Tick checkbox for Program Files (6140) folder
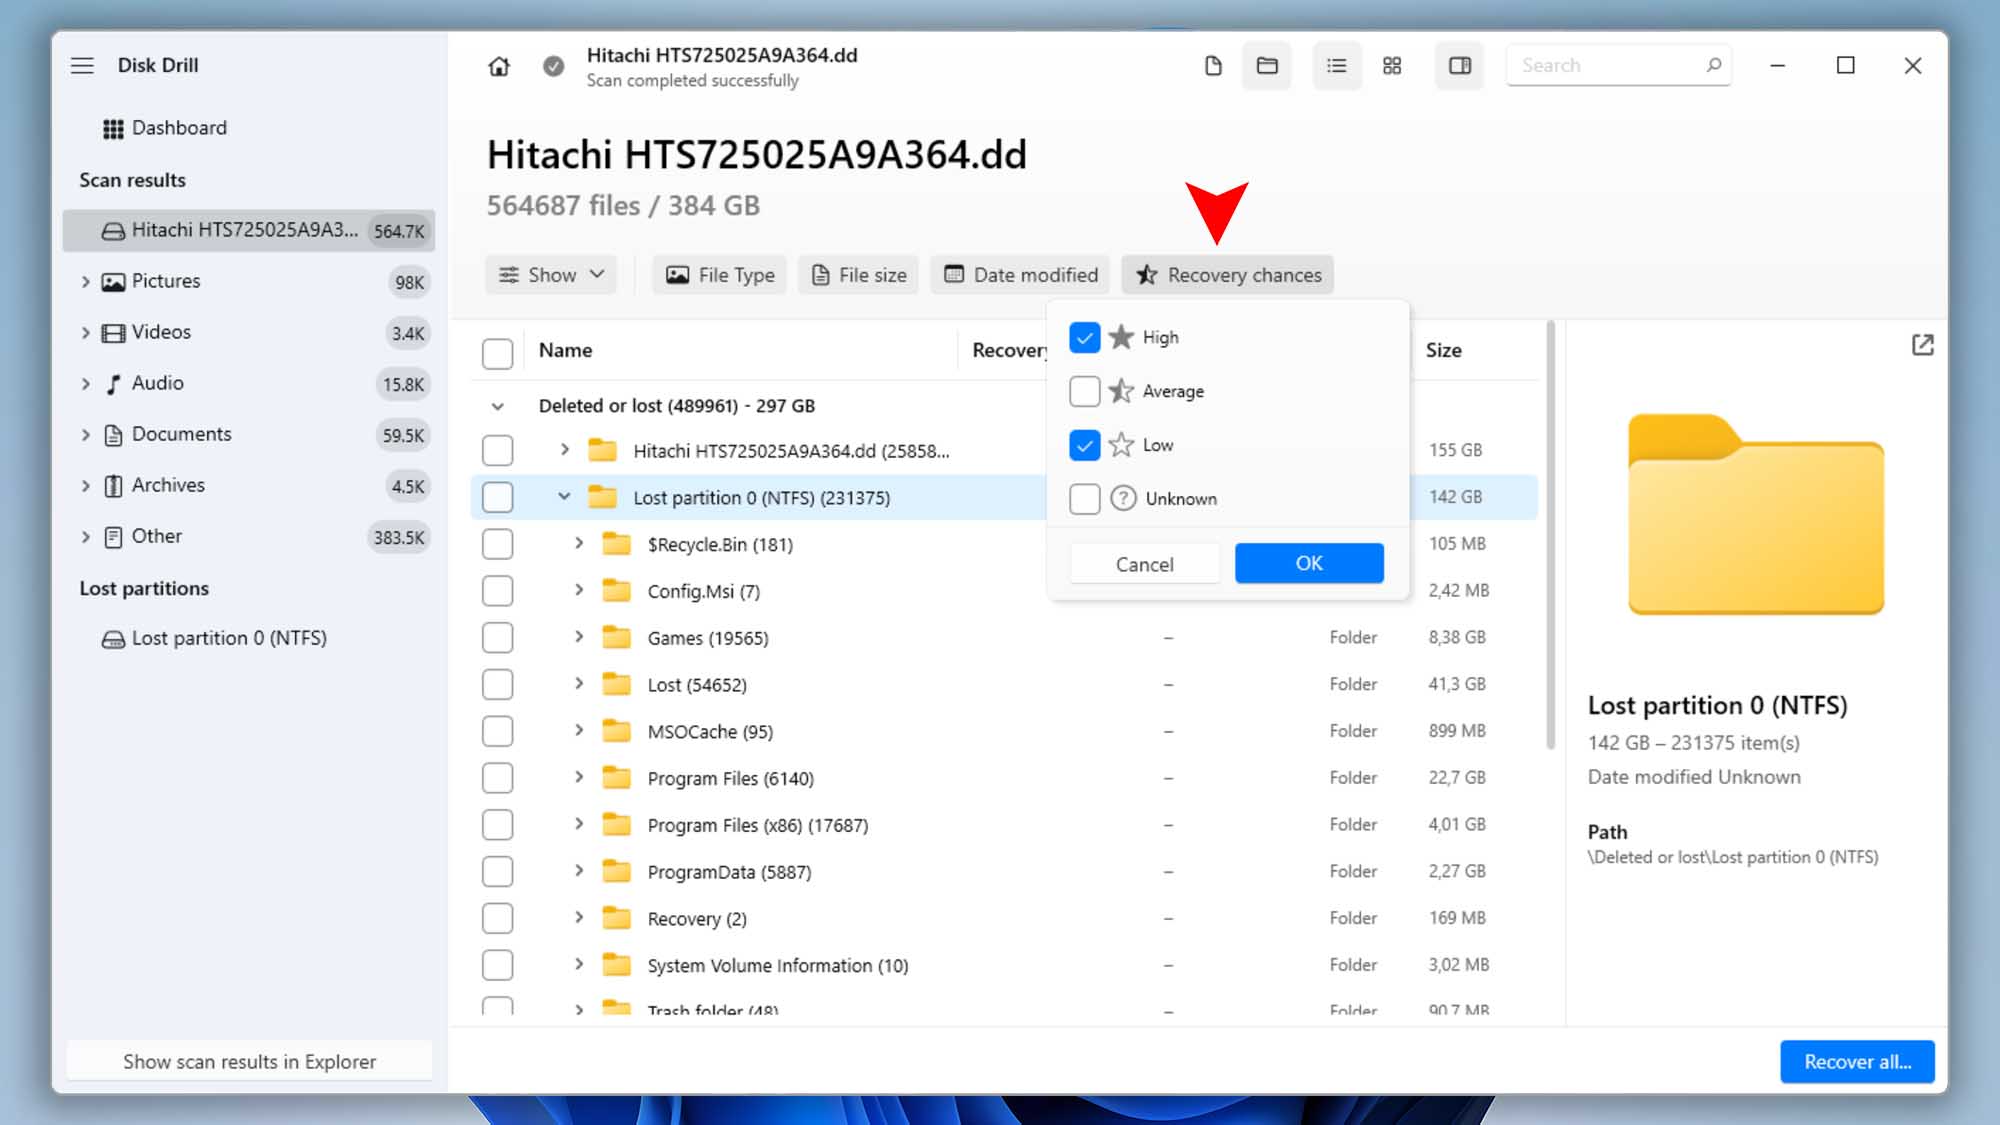The image size is (2000, 1125). pos(497,778)
